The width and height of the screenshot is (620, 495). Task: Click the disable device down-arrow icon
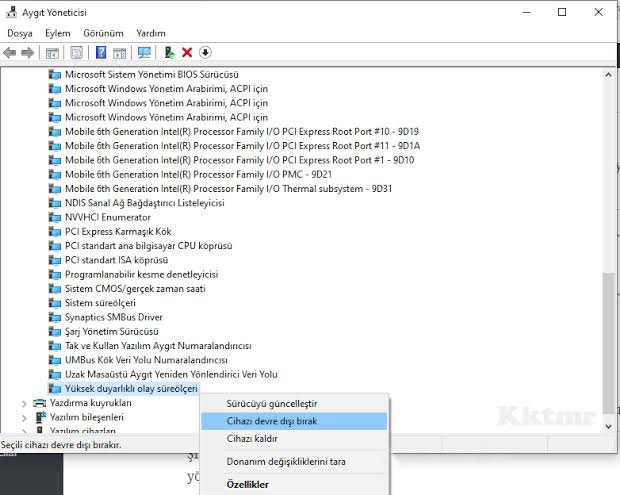point(205,52)
